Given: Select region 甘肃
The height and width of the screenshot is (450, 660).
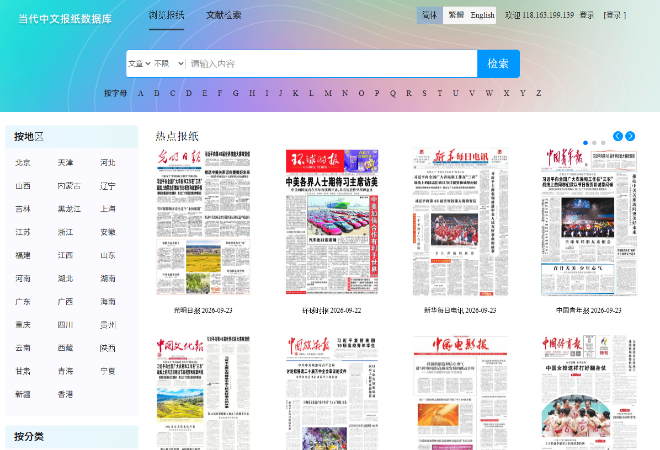Looking at the screenshot, I should (x=23, y=371).
